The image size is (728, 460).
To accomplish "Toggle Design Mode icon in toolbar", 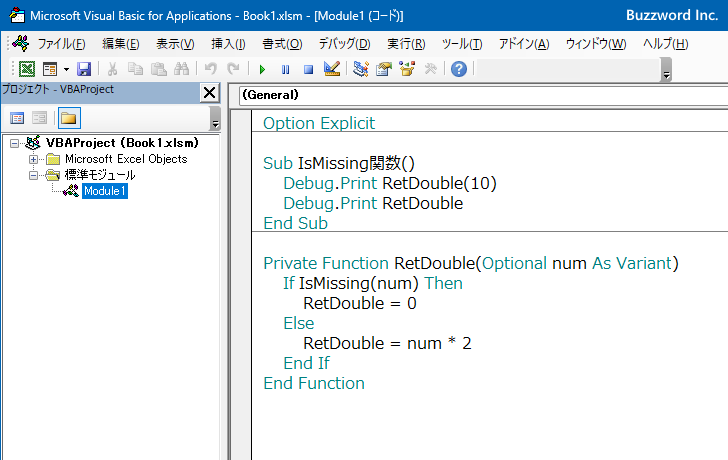I will point(333,69).
